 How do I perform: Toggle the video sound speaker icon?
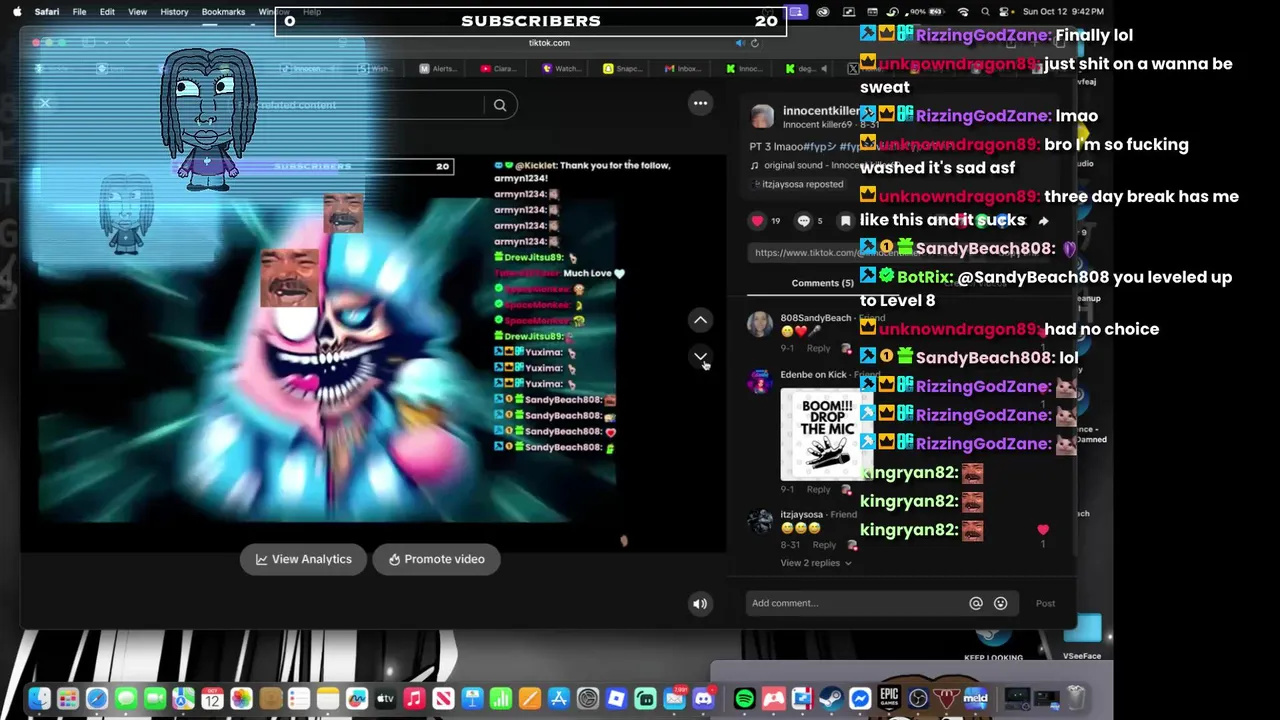tap(700, 603)
